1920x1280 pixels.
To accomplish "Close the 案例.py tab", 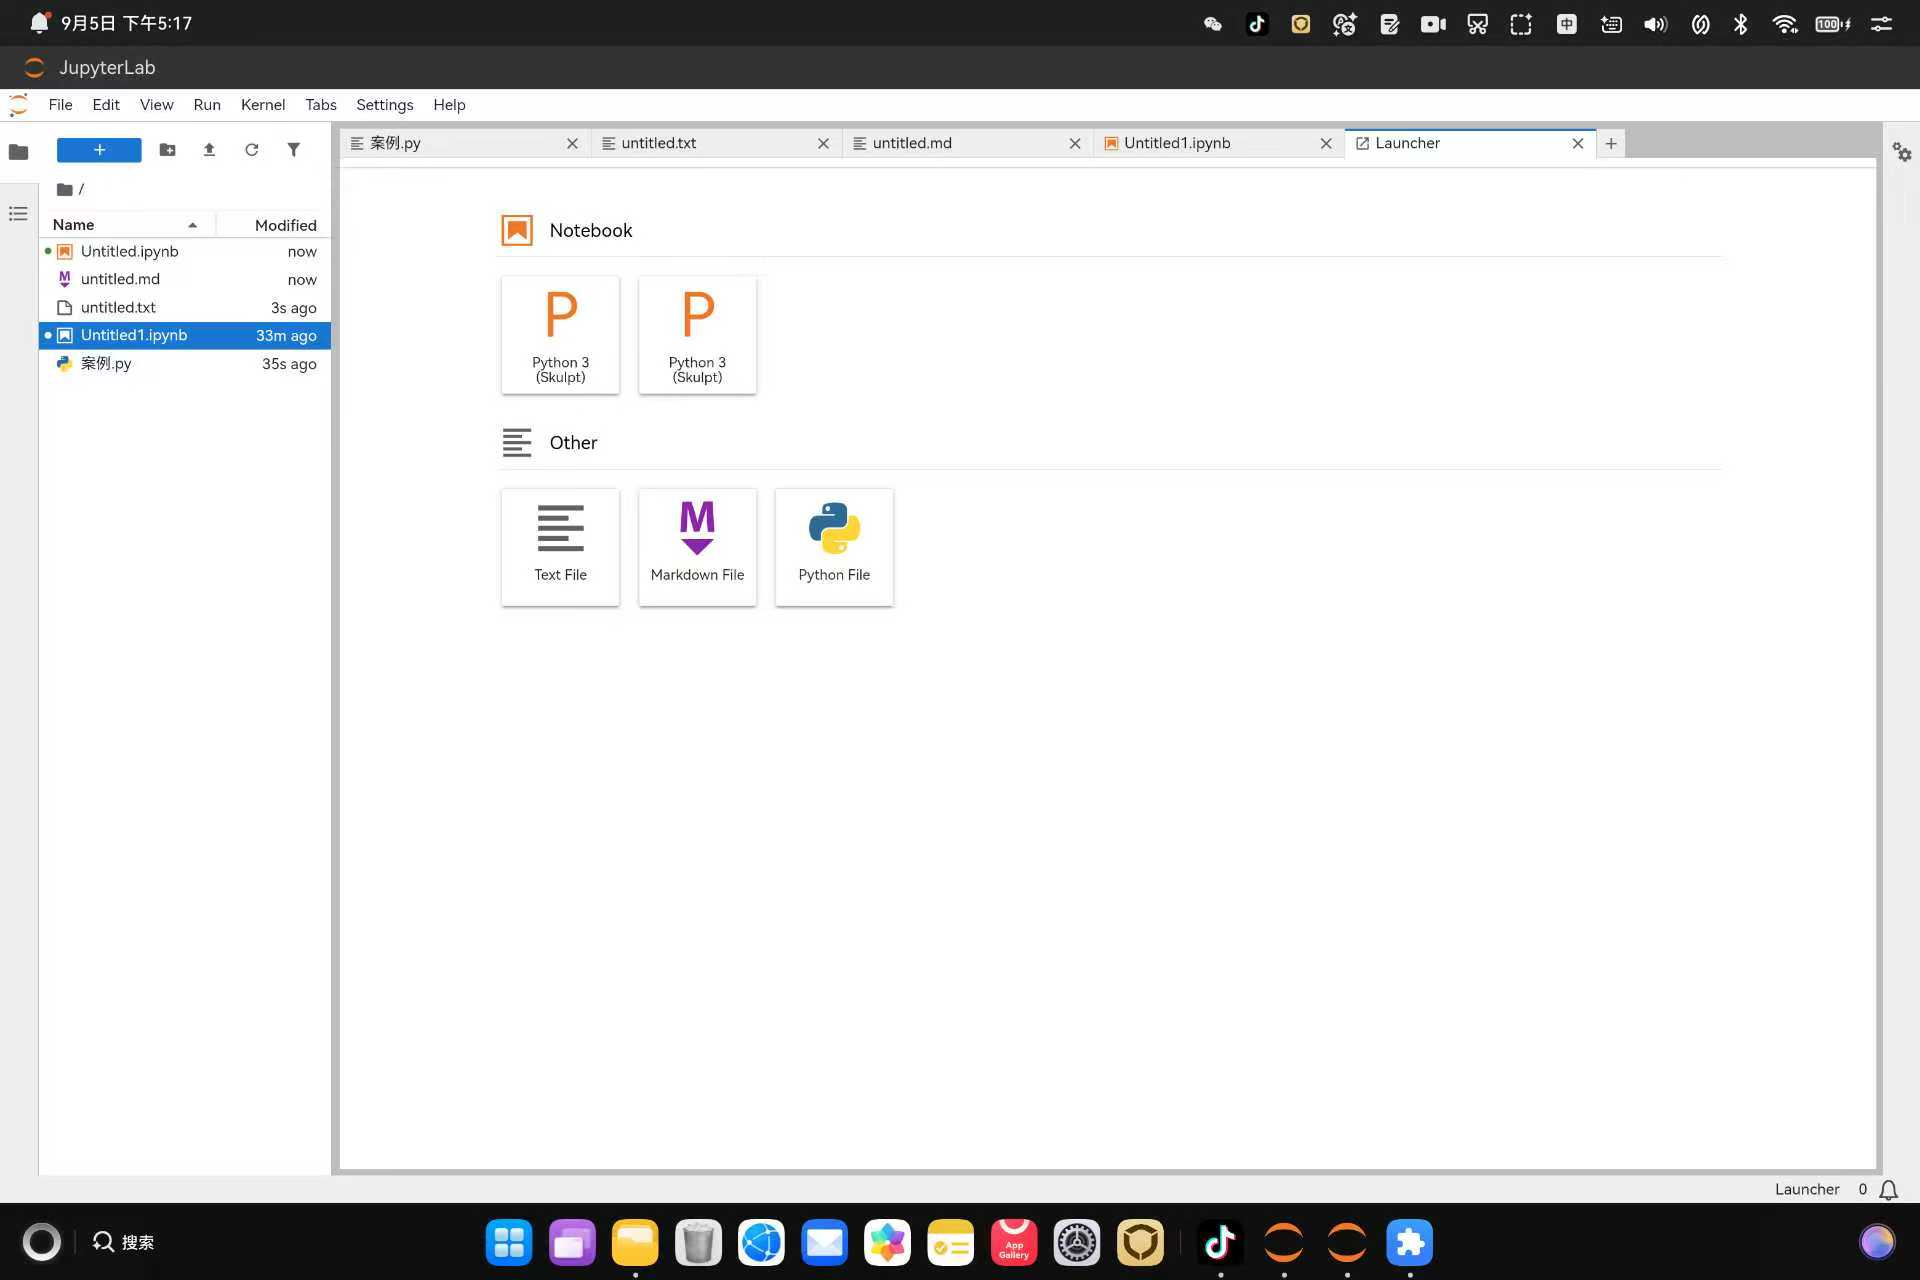I will (x=572, y=144).
